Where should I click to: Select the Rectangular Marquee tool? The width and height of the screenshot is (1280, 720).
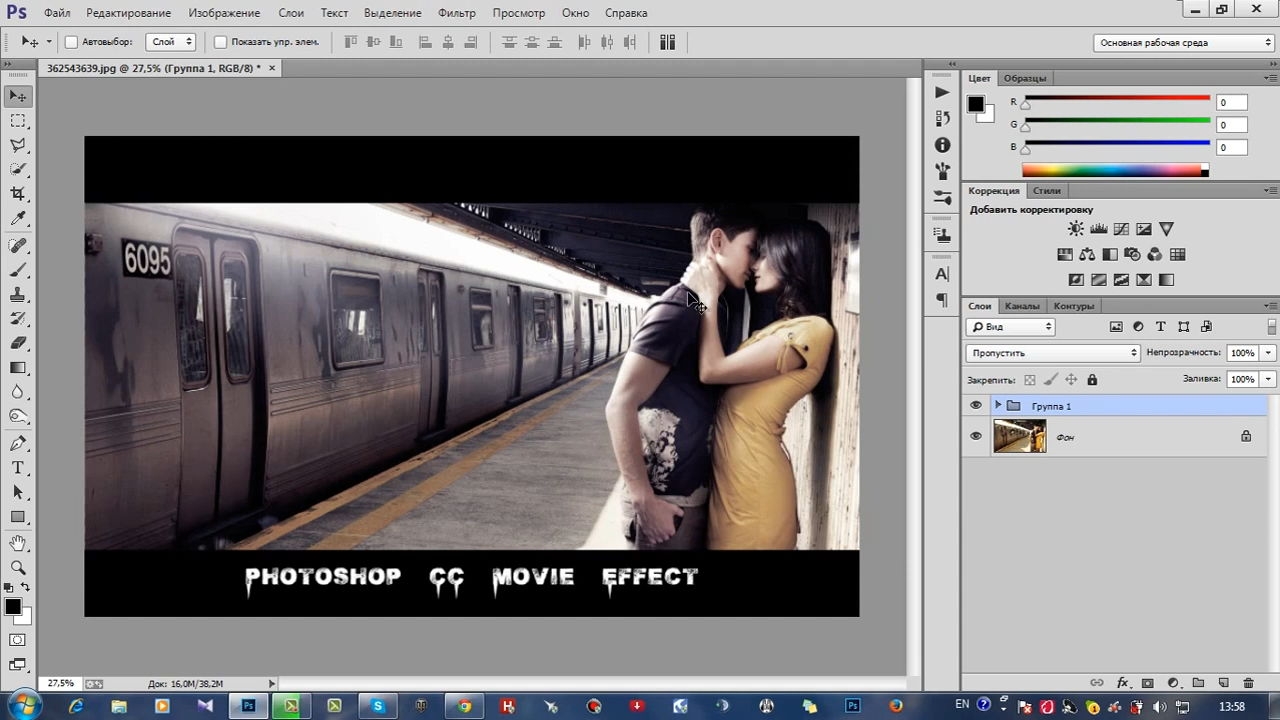18,121
